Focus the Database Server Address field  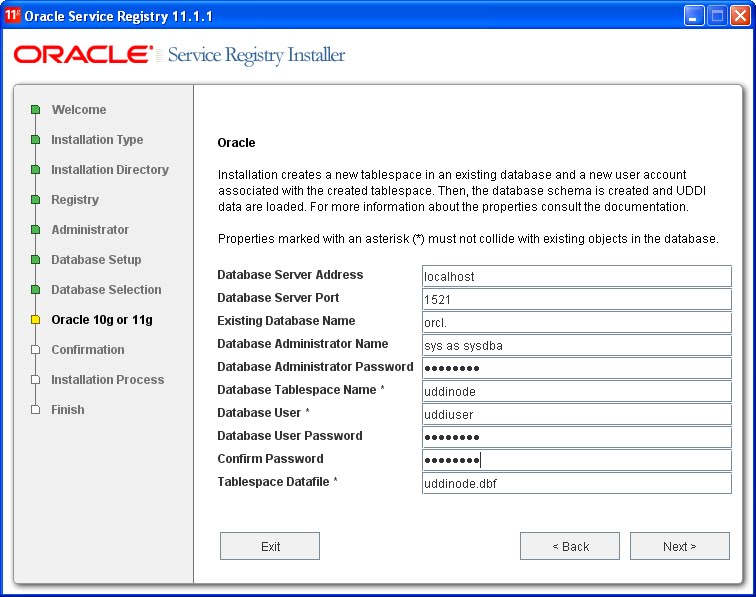tap(577, 276)
